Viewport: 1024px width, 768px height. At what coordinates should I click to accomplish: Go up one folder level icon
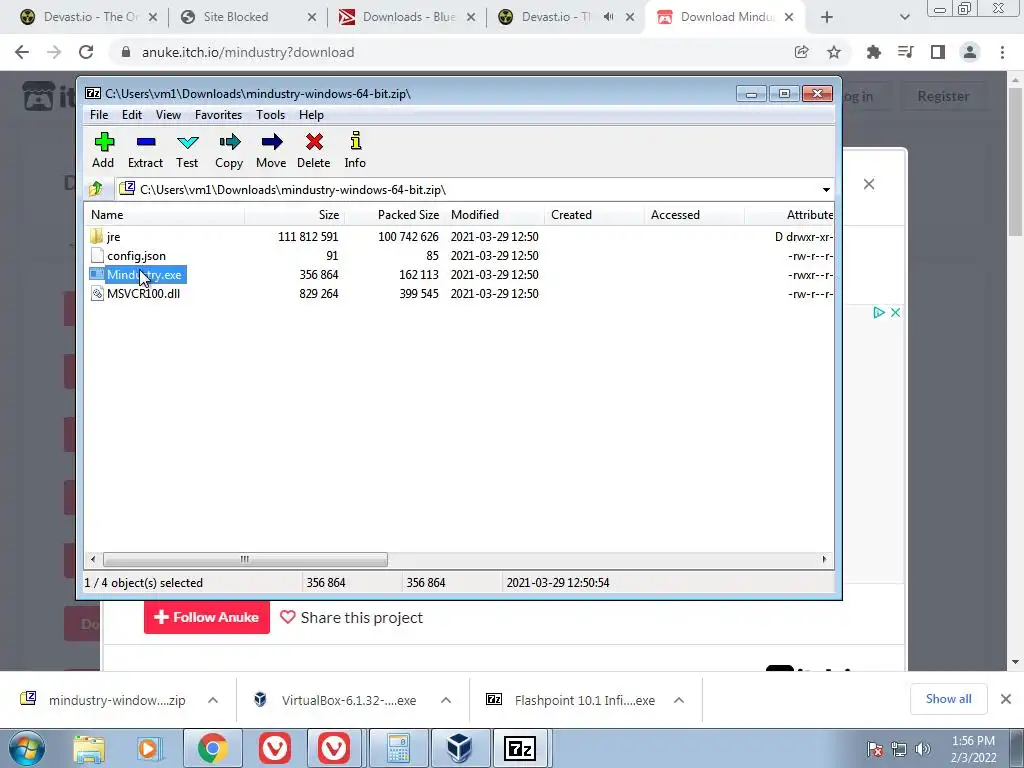point(96,189)
